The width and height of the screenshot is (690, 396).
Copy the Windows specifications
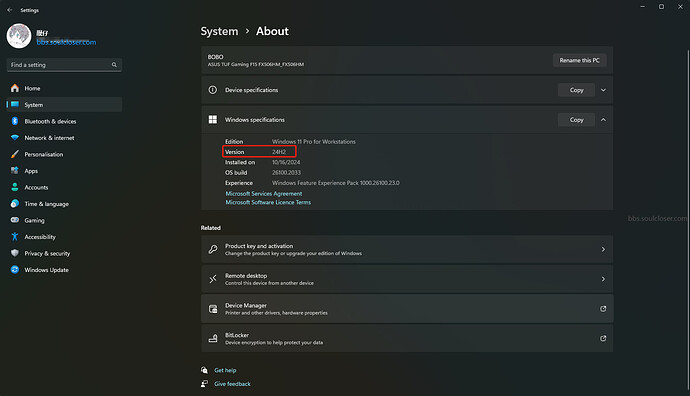[x=576, y=120]
